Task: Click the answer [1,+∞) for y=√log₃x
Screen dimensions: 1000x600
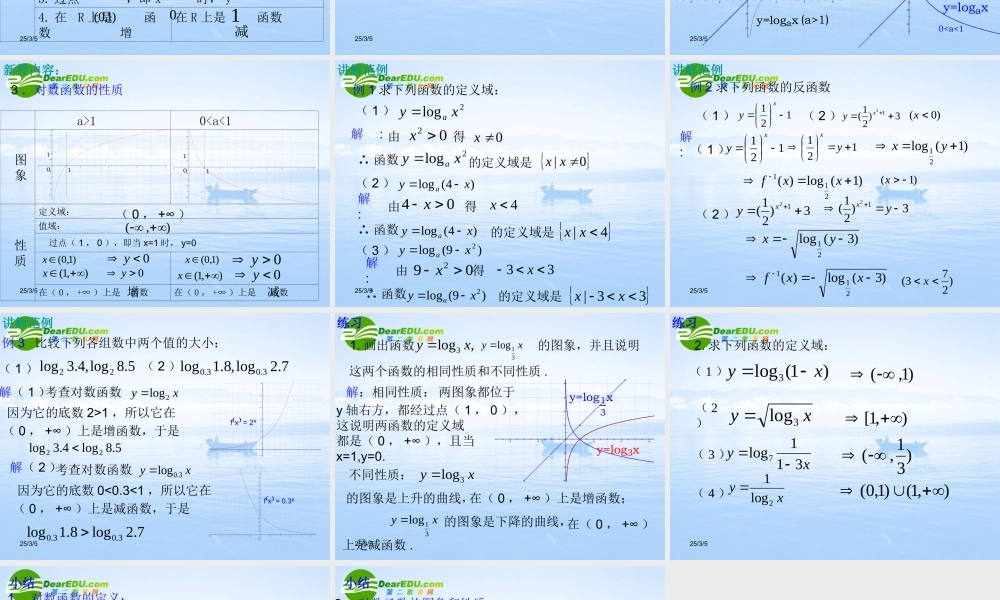Action: click(885, 418)
